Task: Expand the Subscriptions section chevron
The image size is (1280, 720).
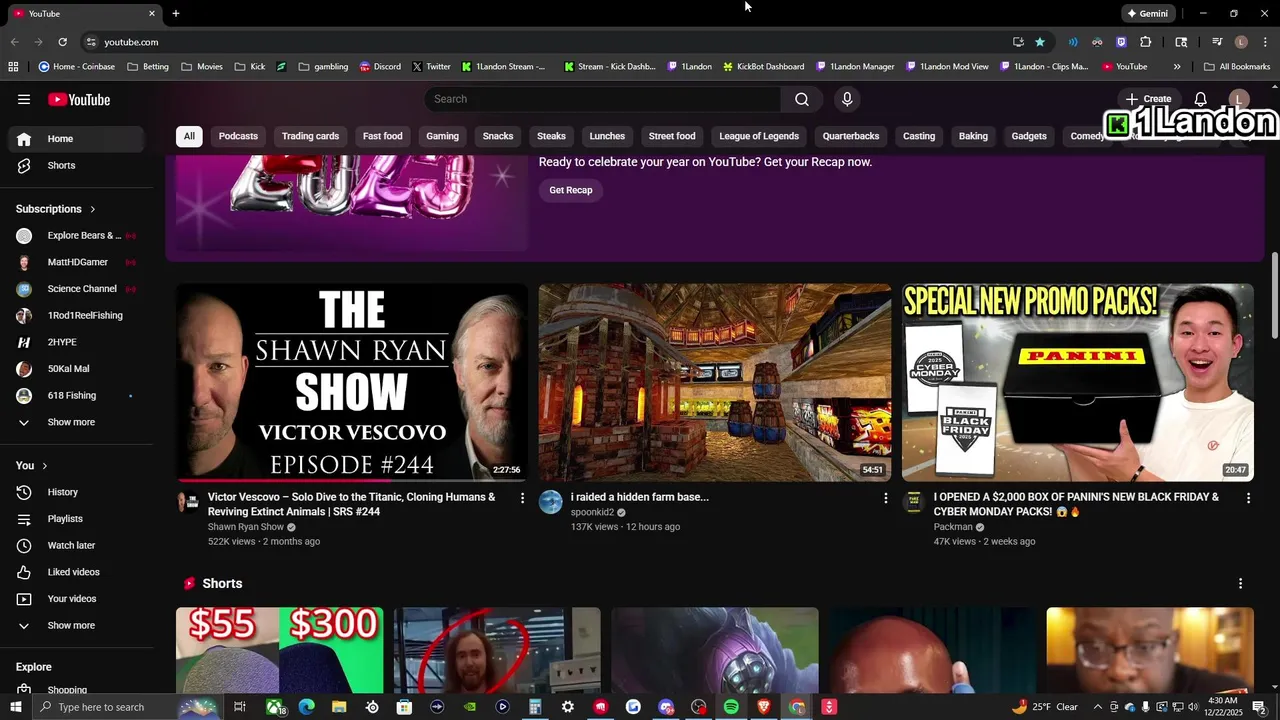Action: (93, 209)
